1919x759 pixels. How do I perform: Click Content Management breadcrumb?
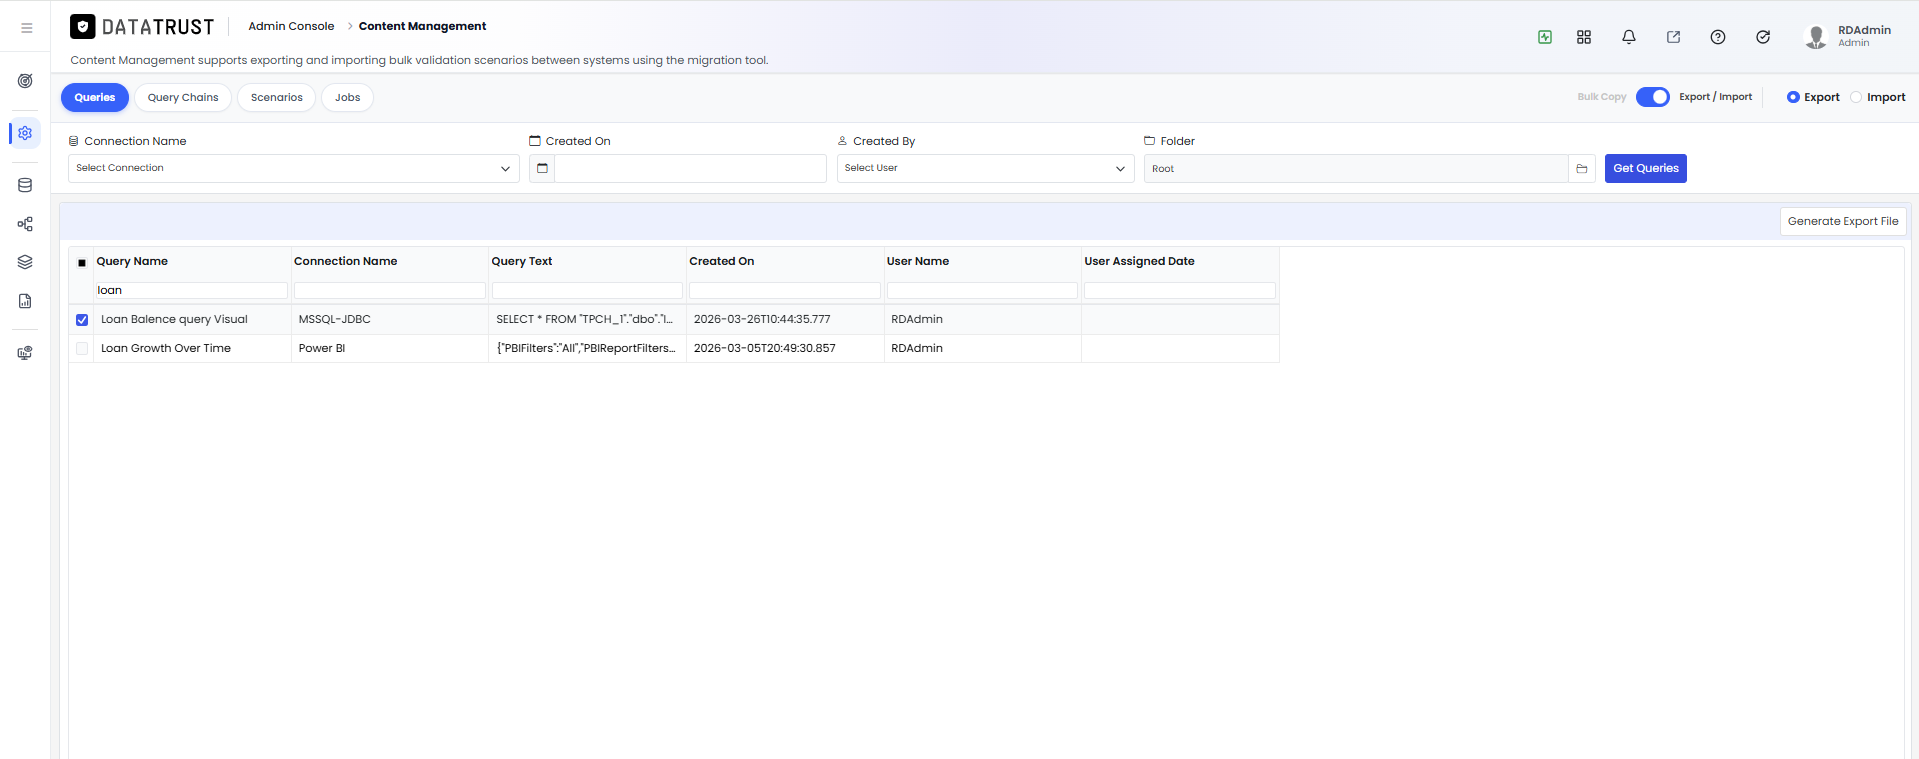(x=422, y=26)
